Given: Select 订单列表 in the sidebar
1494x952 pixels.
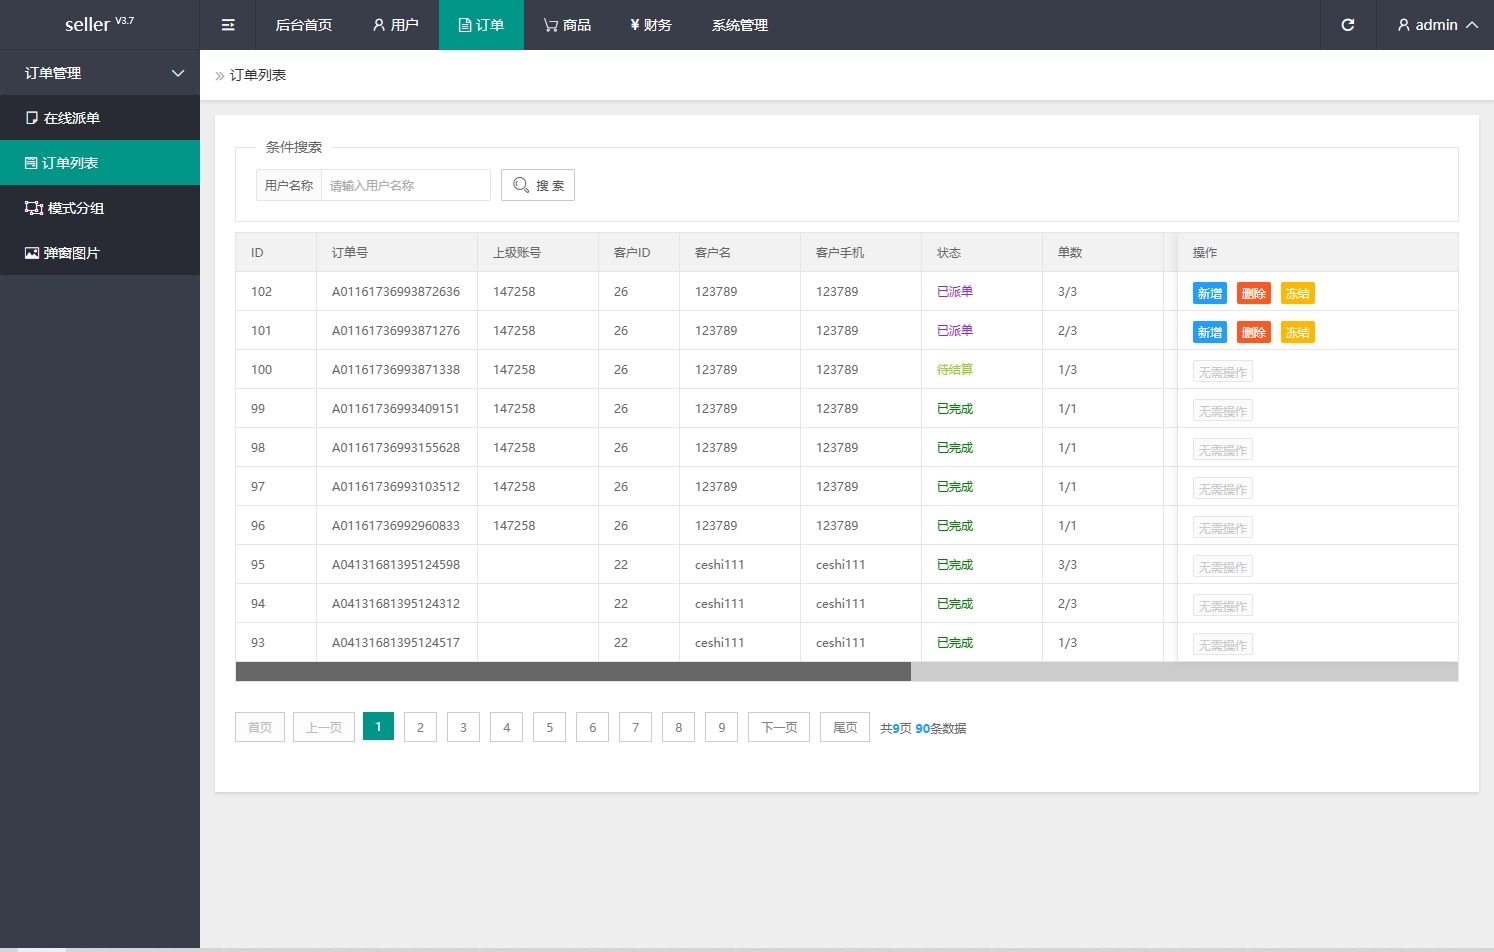Looking at the screenshot, I should coord(70,163).
